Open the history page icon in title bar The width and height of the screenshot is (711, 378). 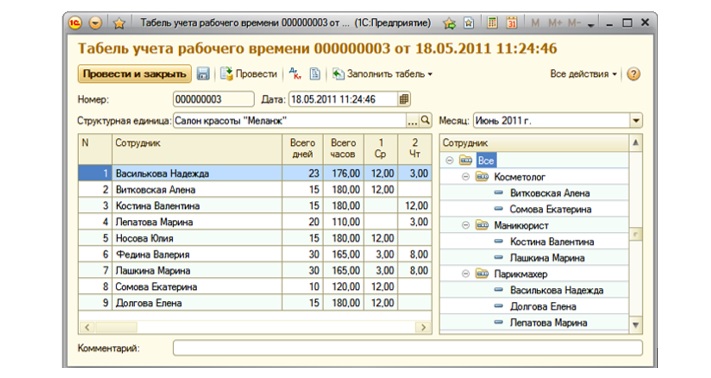coord(469,23)
